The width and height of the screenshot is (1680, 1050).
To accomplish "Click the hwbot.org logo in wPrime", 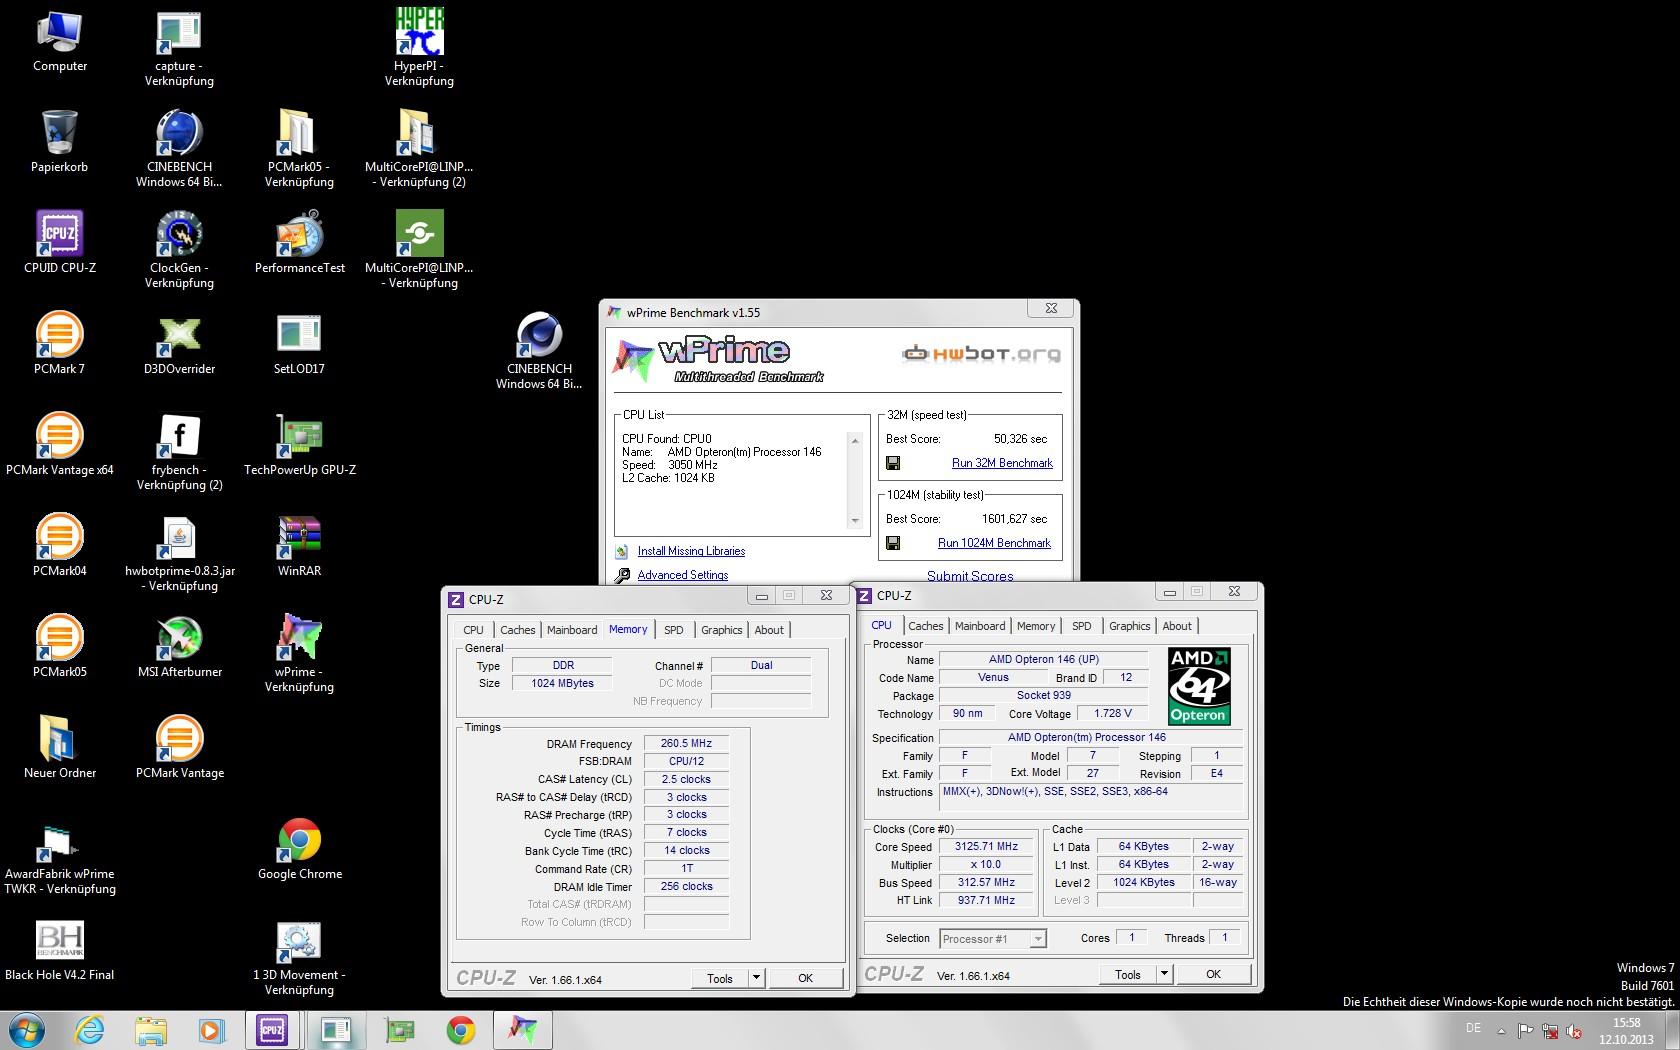I will pos(981,353).
